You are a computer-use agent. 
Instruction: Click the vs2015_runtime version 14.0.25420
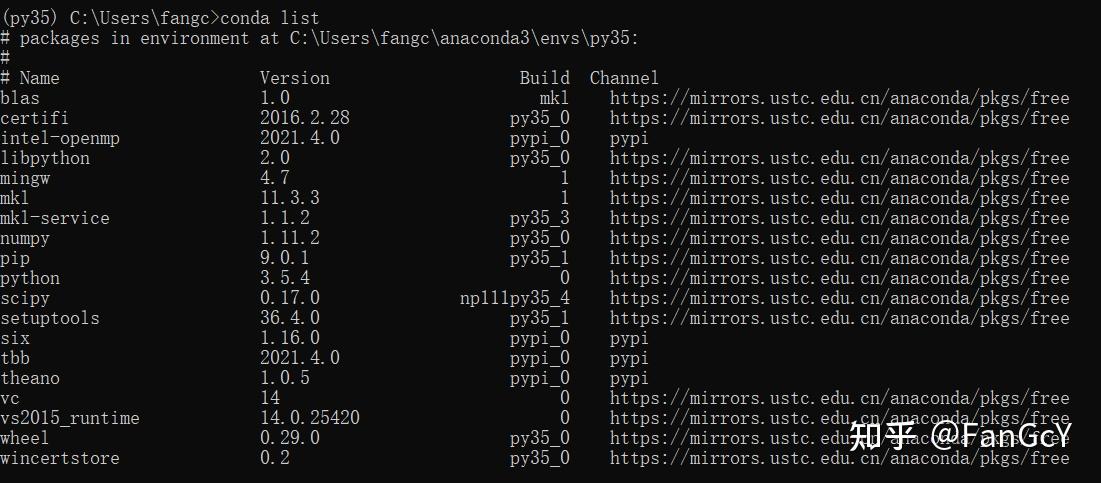click(x=310, y=418)
